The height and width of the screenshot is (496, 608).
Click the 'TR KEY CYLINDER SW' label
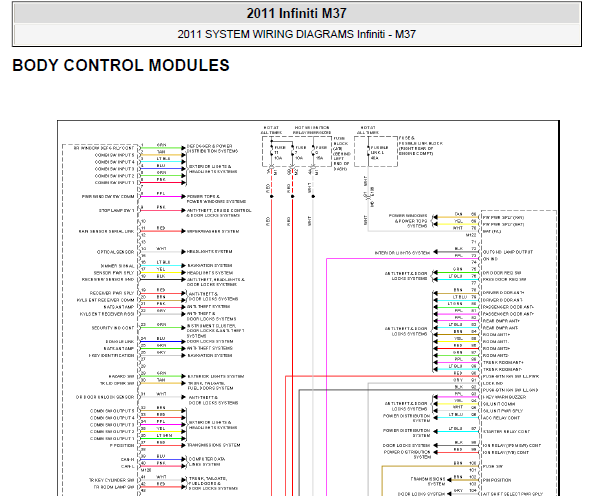[111, 480]
